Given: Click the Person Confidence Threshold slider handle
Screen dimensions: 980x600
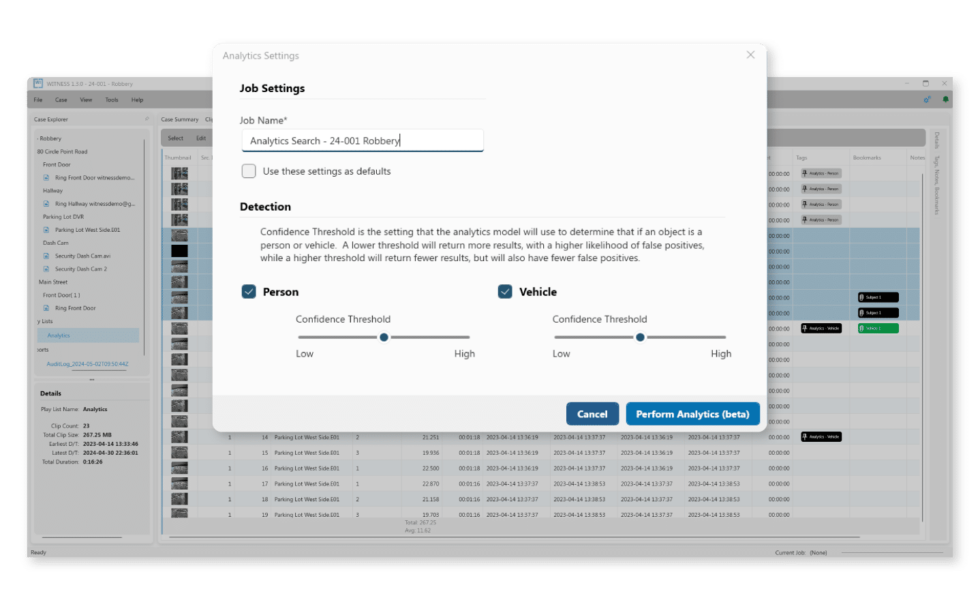Looking at the screenshot, I should click(384, 337).
